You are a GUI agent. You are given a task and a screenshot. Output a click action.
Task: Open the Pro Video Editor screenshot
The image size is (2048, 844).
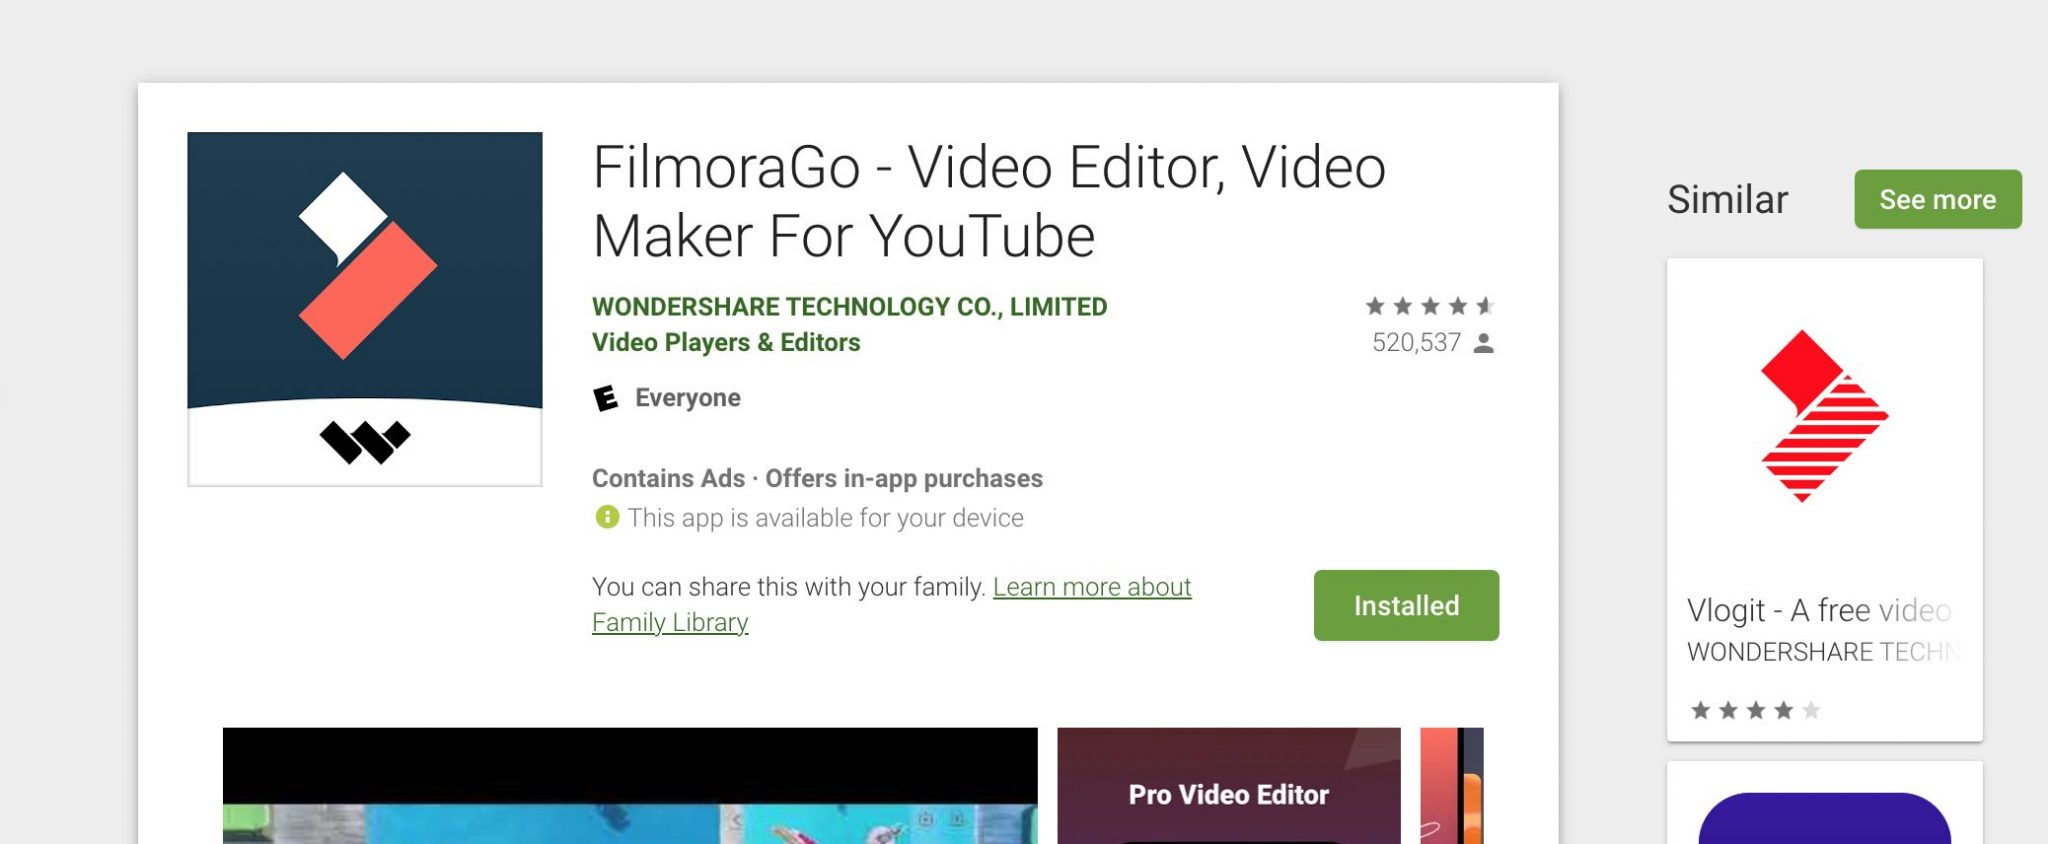(1229, 786)
